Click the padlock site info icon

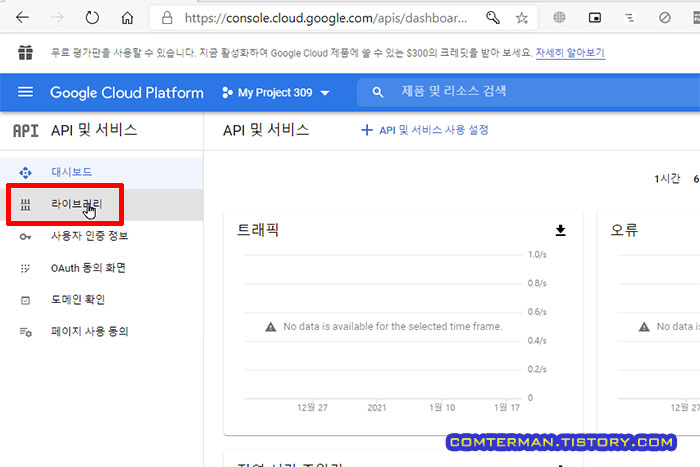point(167,18)
